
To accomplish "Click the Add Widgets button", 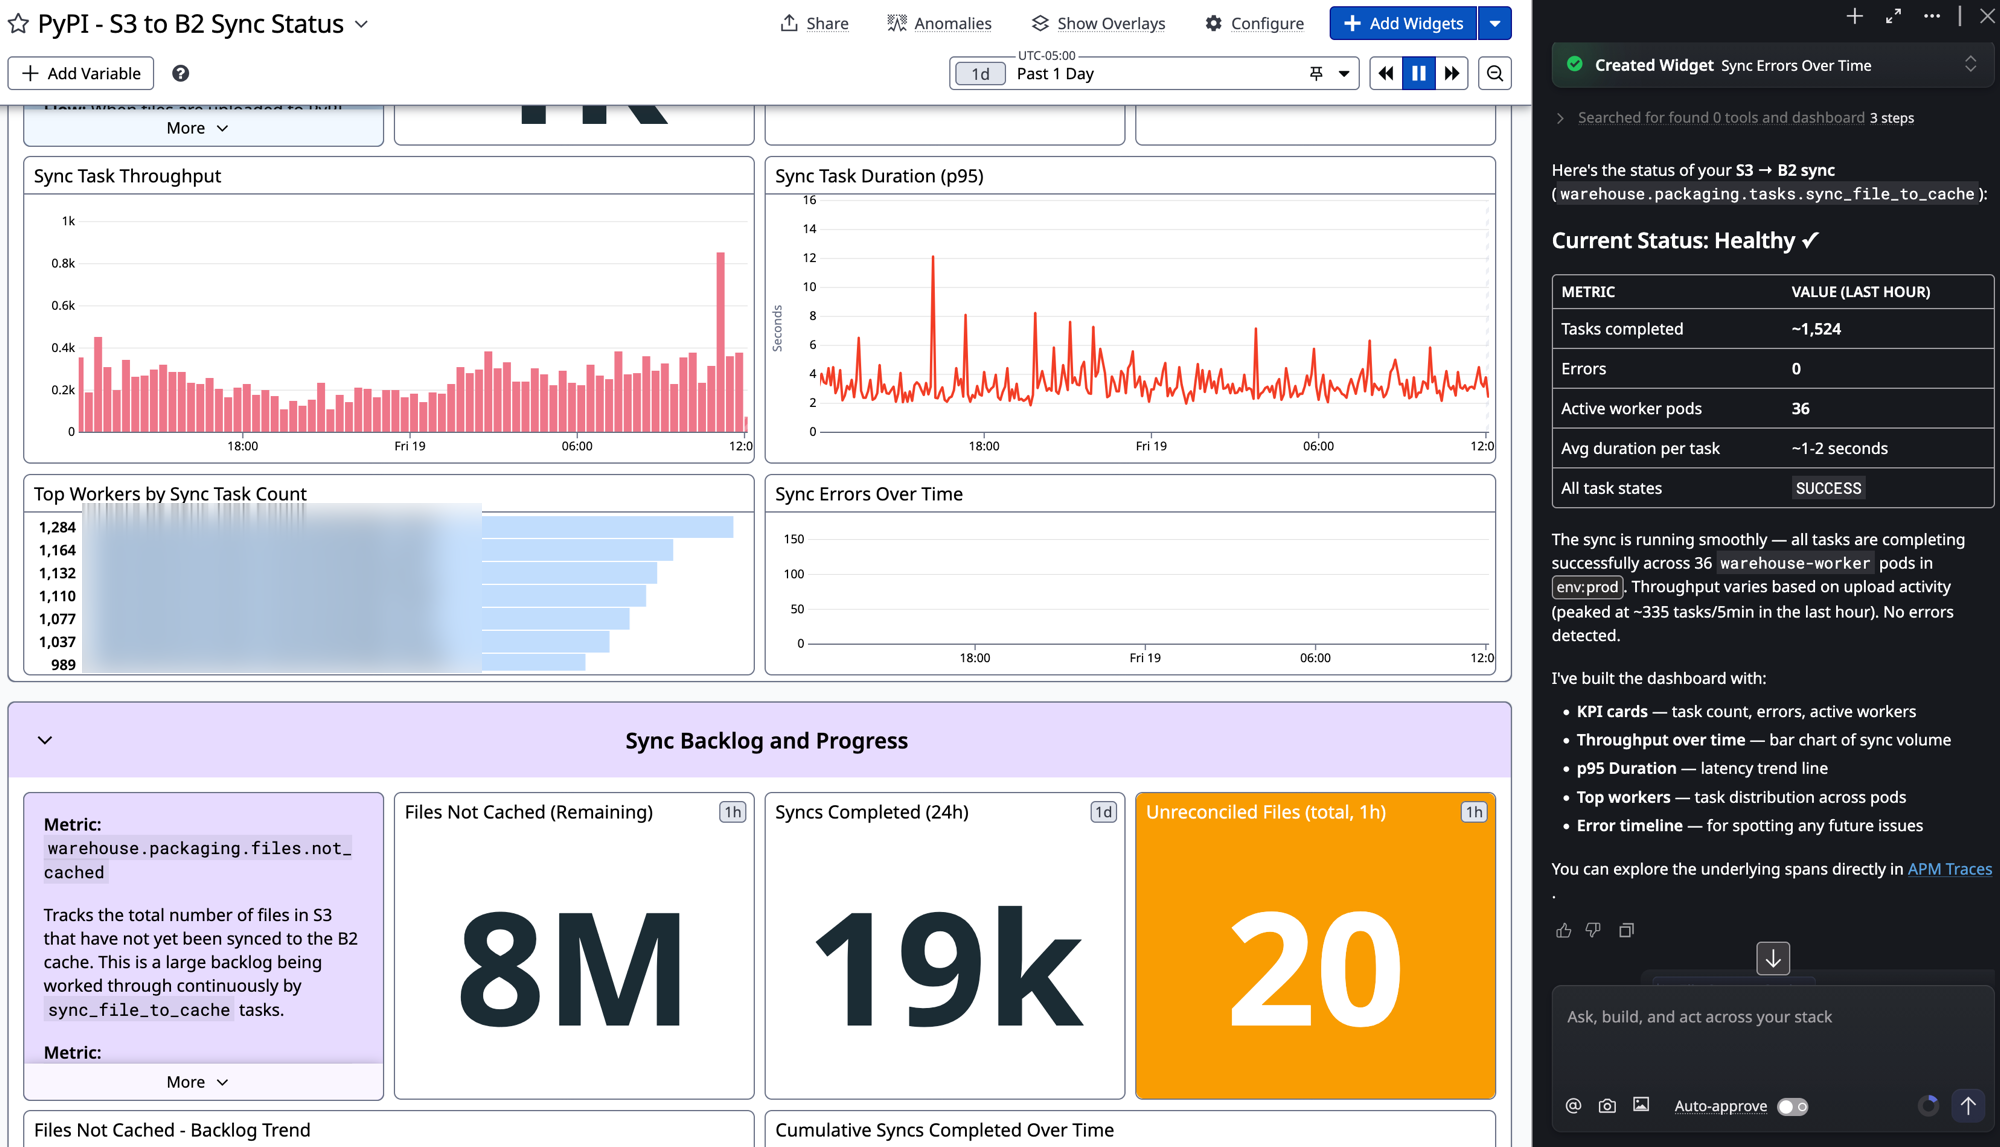I will 1403,23.
